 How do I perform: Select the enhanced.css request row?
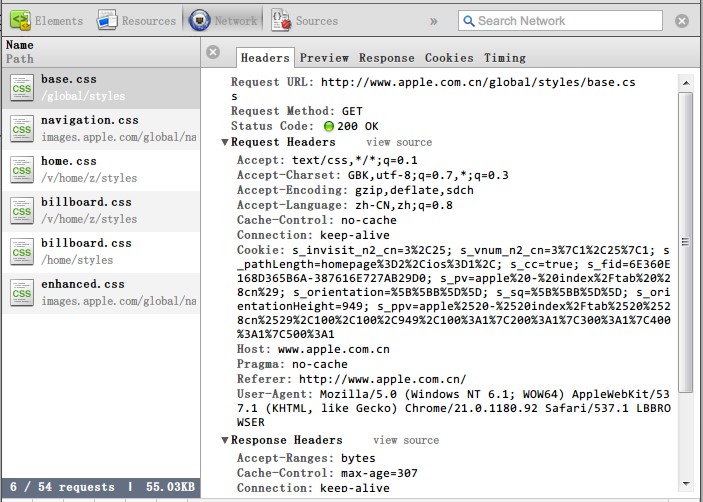[x=101, y=293]
